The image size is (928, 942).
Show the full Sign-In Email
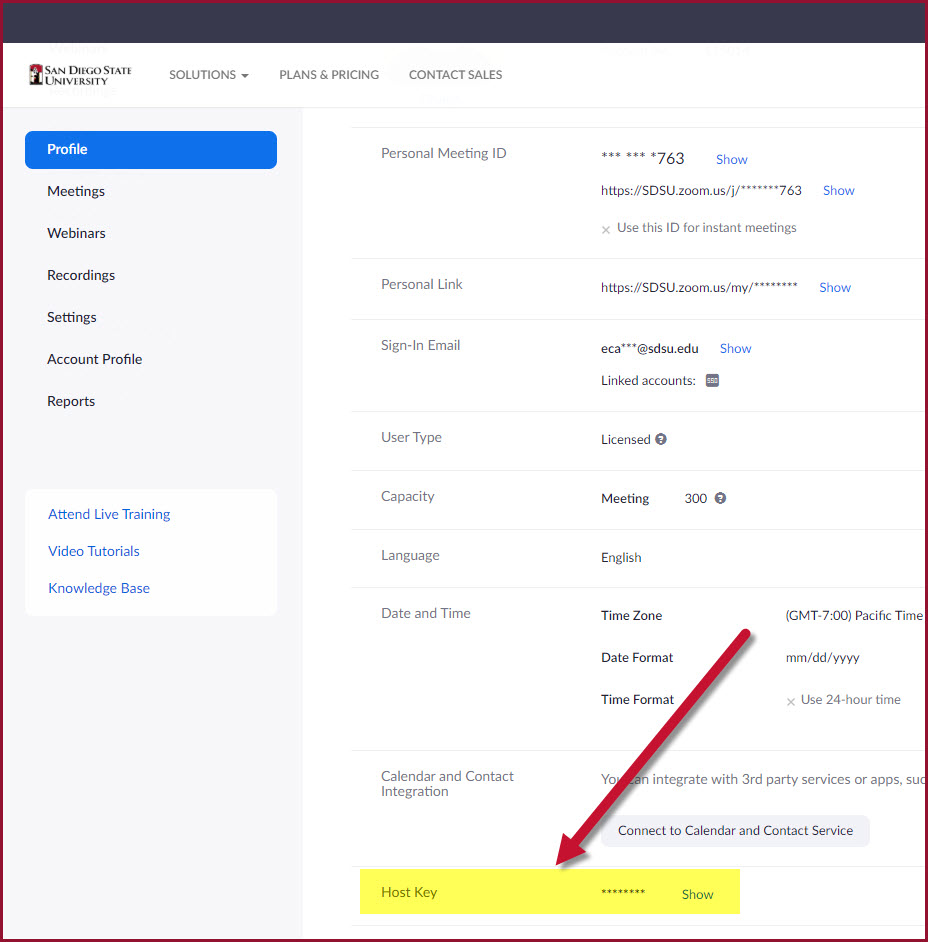click(735, 348)
